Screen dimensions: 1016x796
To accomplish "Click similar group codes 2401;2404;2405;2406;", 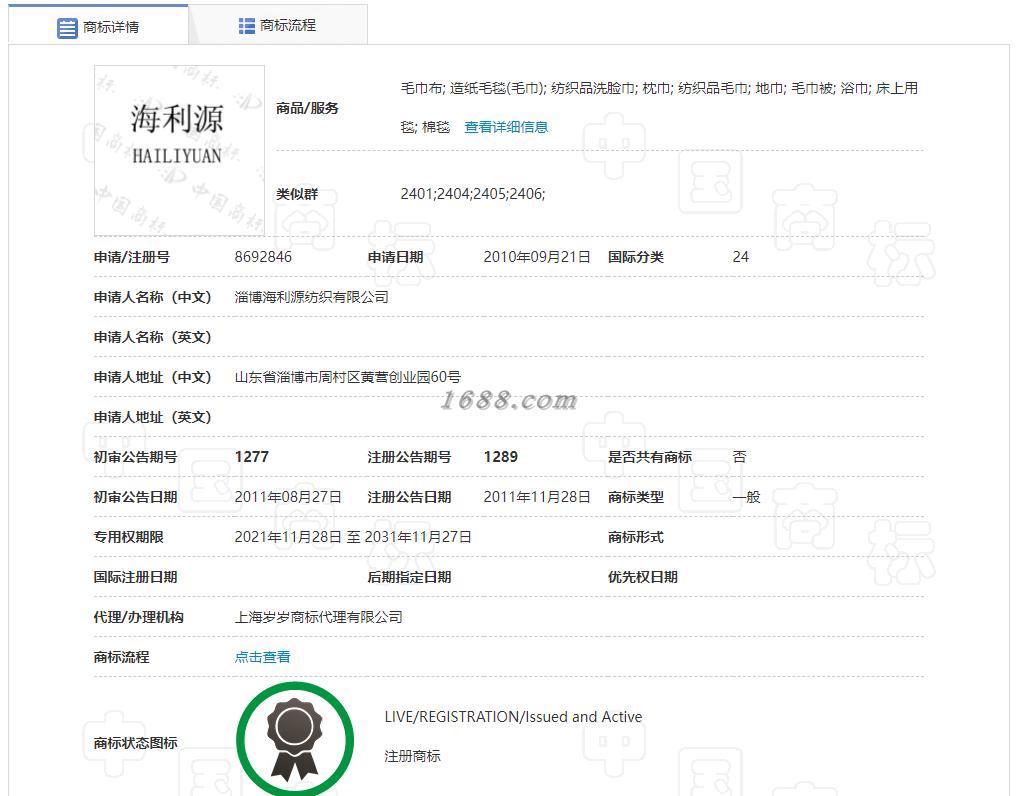I will coord(473,194).
